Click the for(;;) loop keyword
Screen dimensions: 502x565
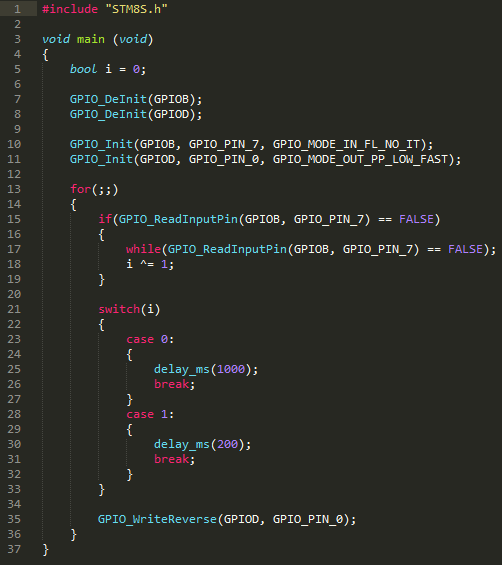[x=80, y=189]
